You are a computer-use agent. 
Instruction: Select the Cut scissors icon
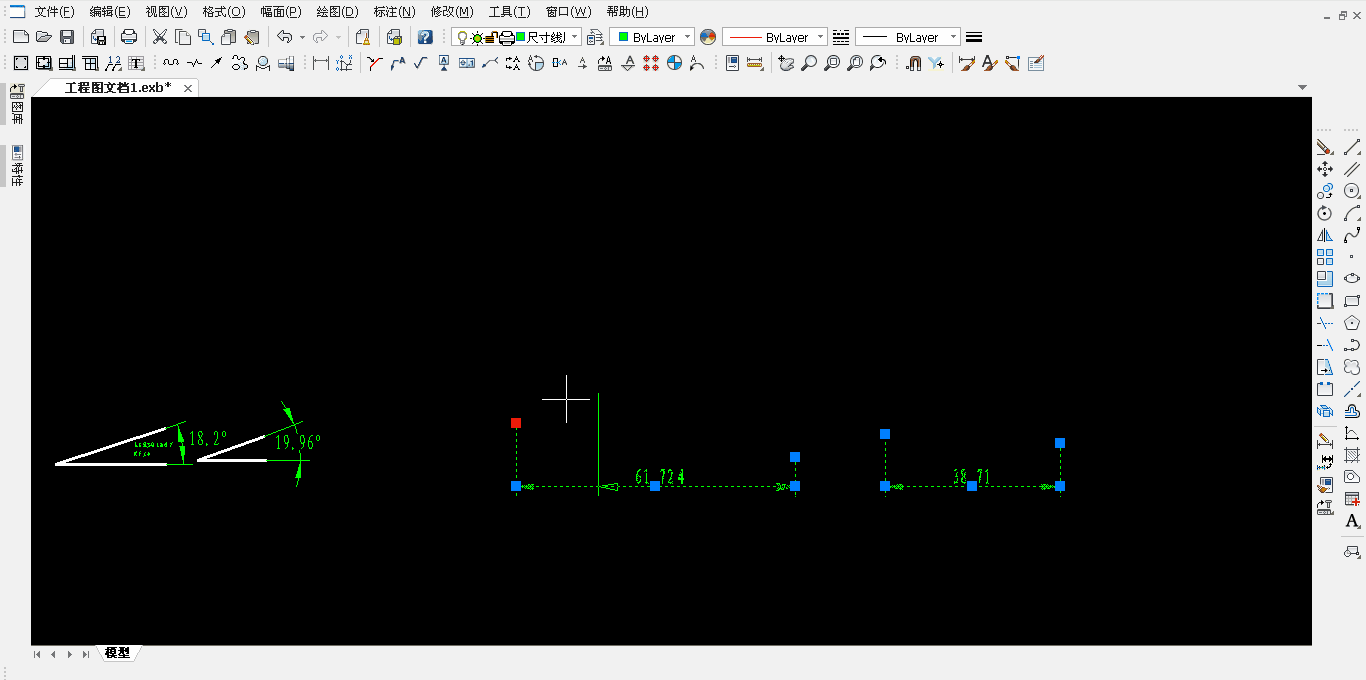click(159, 37)
